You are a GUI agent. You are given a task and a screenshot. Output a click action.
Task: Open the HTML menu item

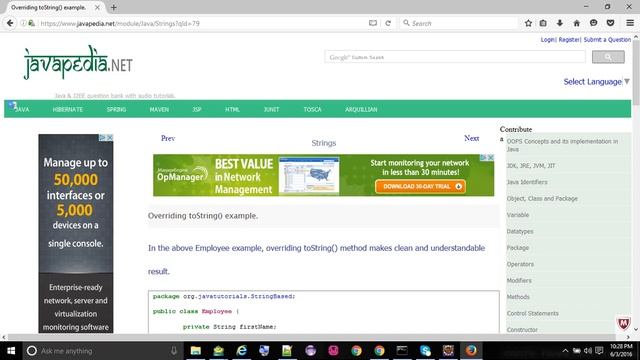[232, 109]
